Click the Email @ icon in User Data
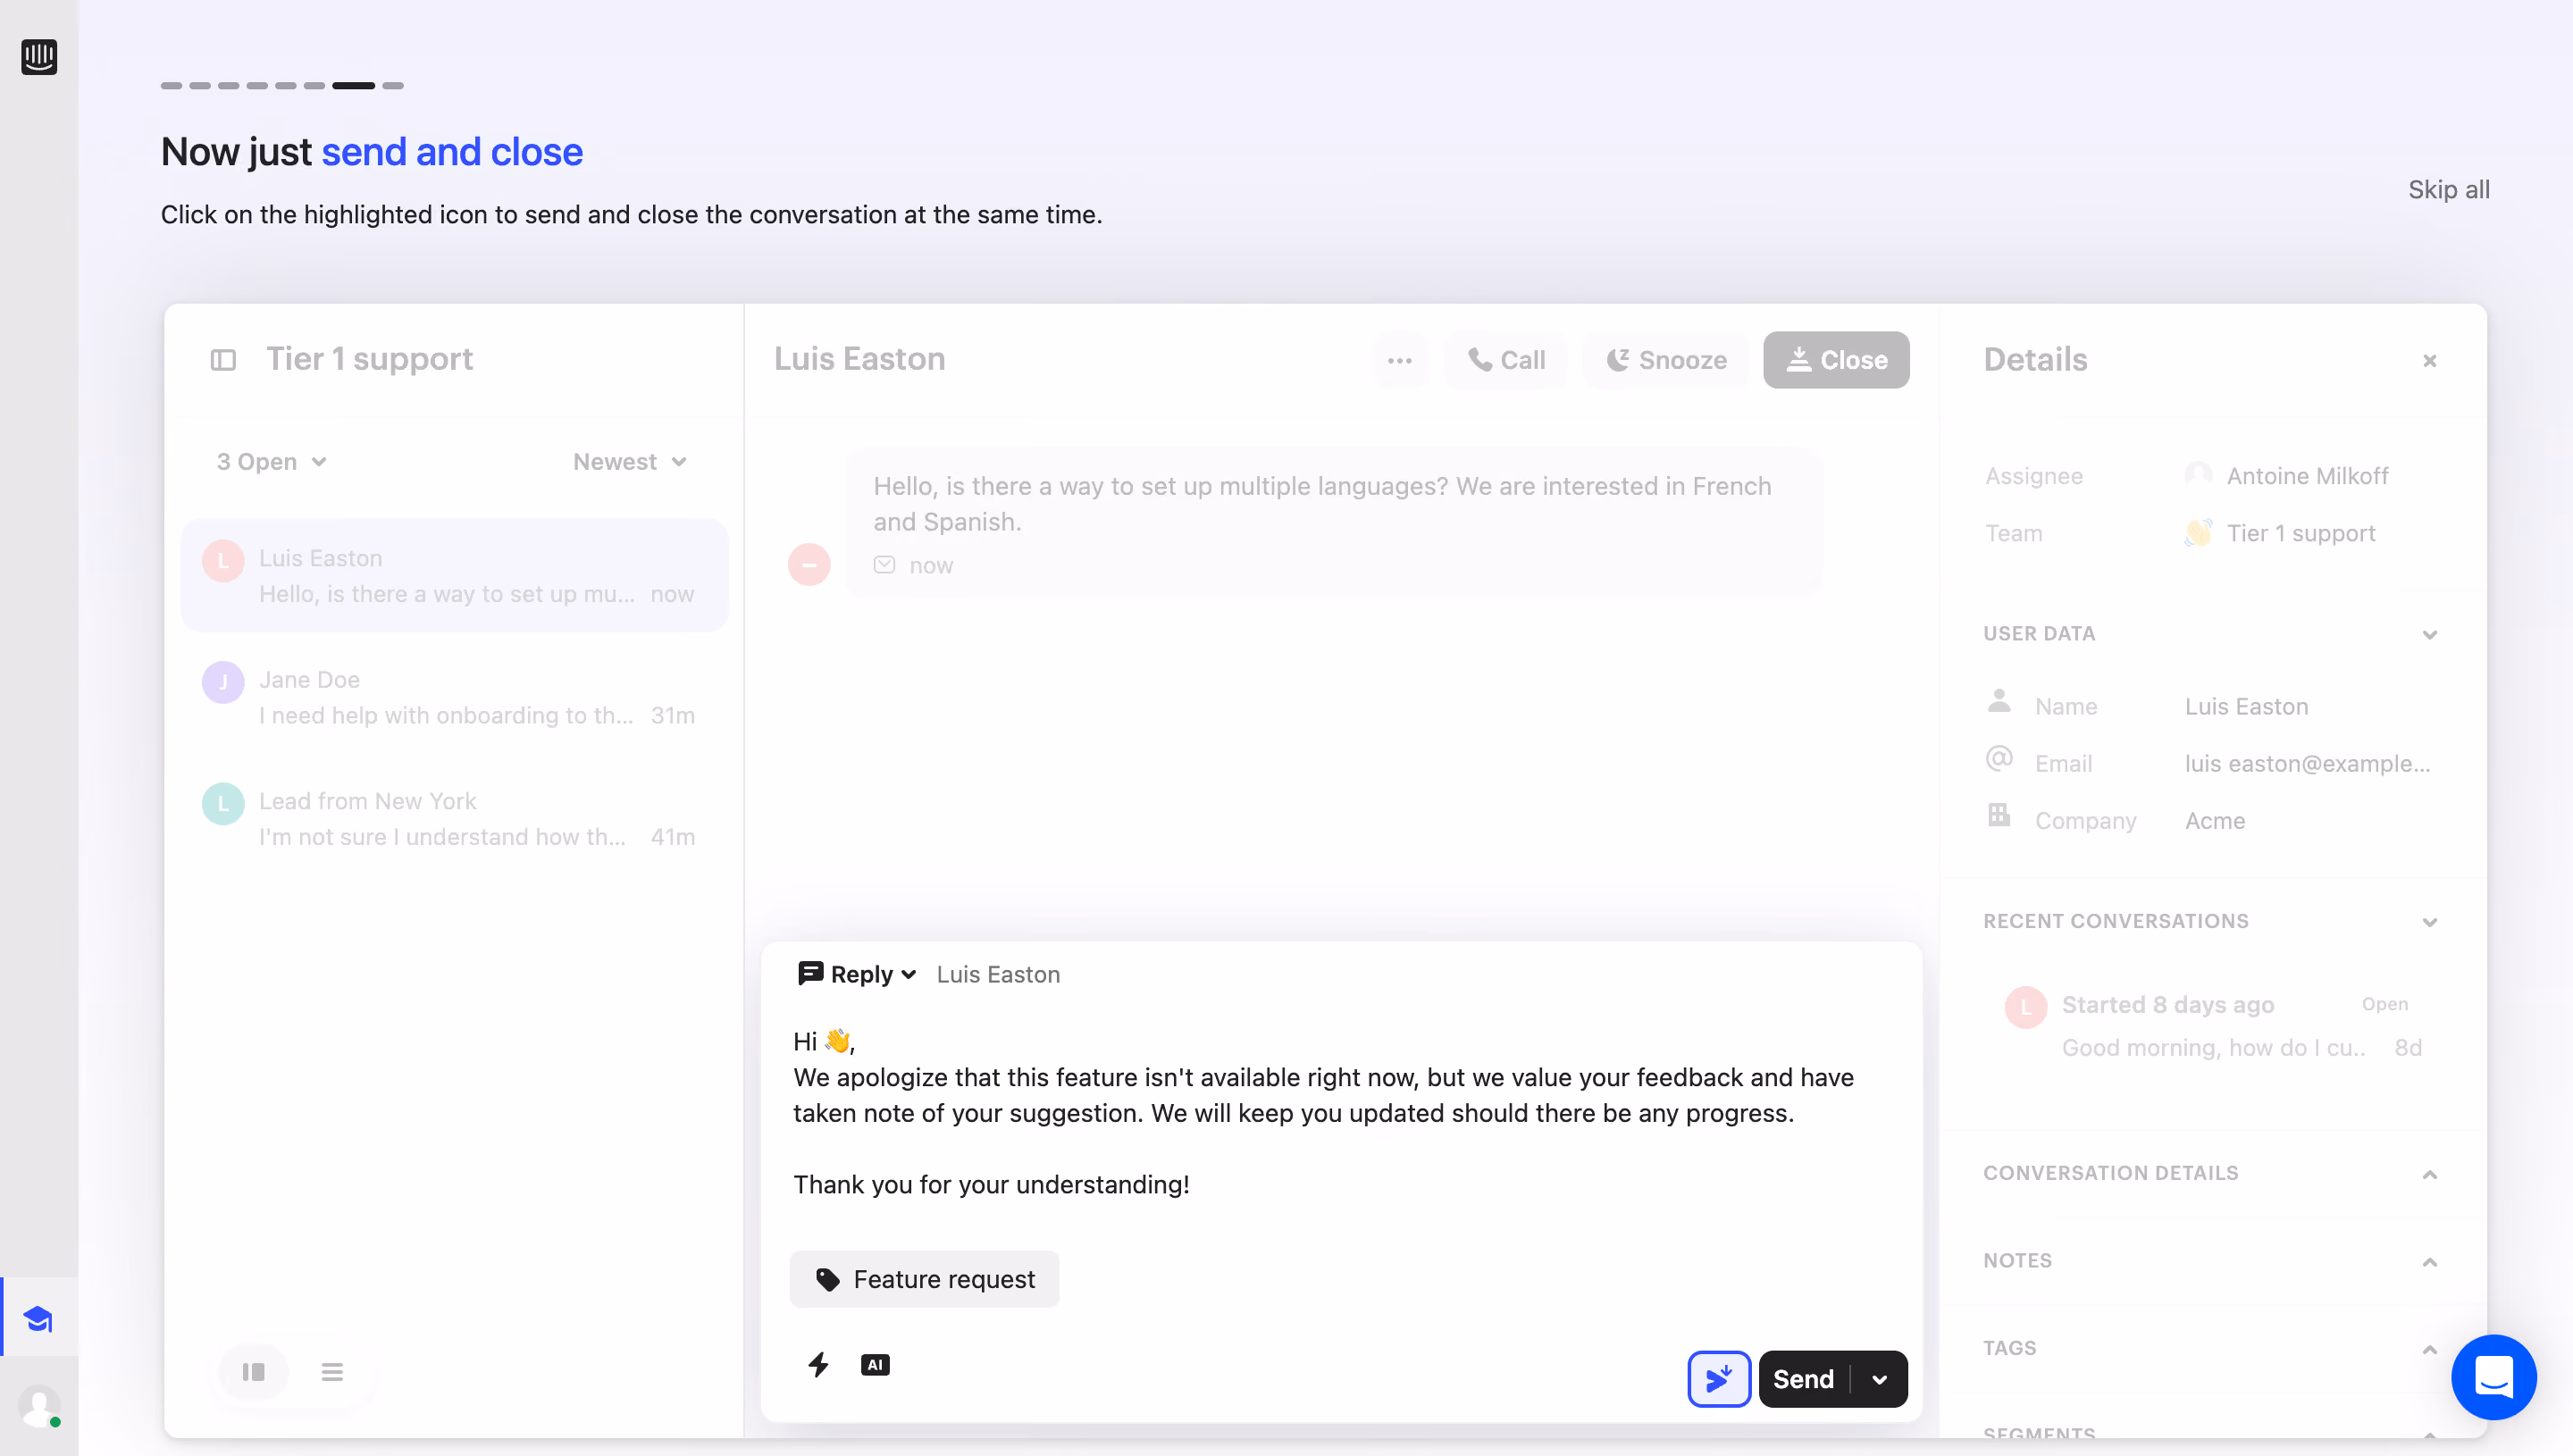This screenshot has width=2573, height=1456. (x=1998, y=759)
